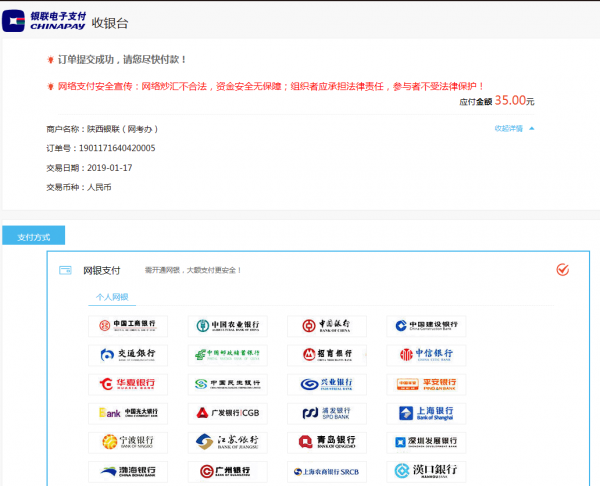Click hint text 需开通网银，大额支付更安全

coord(193,270)
